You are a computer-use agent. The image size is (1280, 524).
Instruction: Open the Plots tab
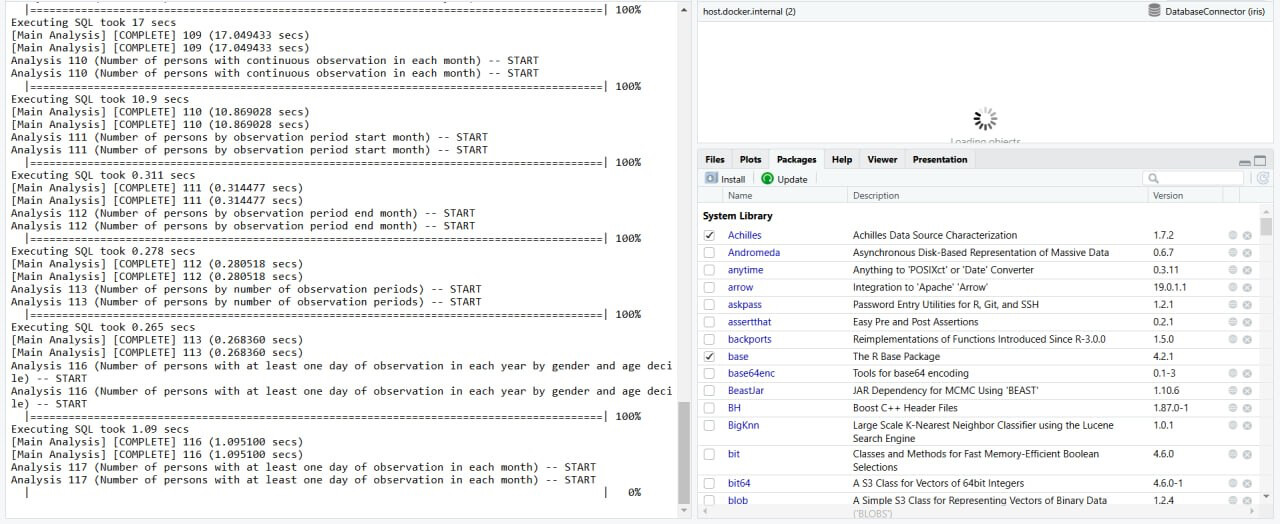(x=751, y=159)
